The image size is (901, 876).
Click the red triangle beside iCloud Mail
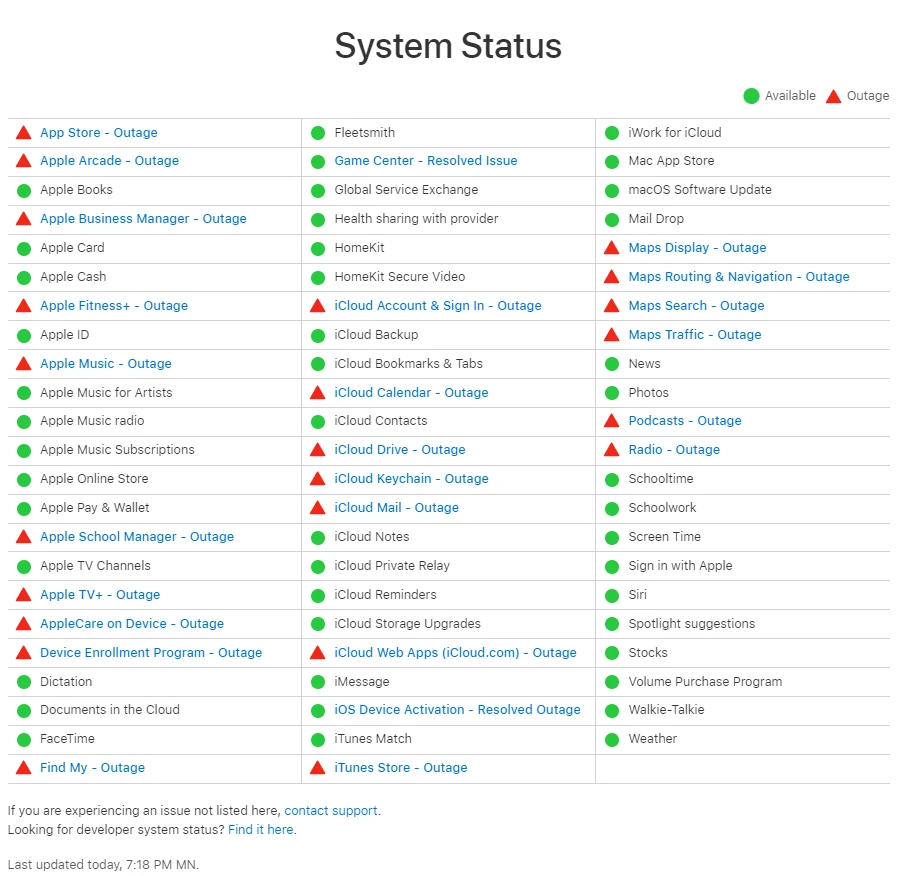[x=318, y=508]
